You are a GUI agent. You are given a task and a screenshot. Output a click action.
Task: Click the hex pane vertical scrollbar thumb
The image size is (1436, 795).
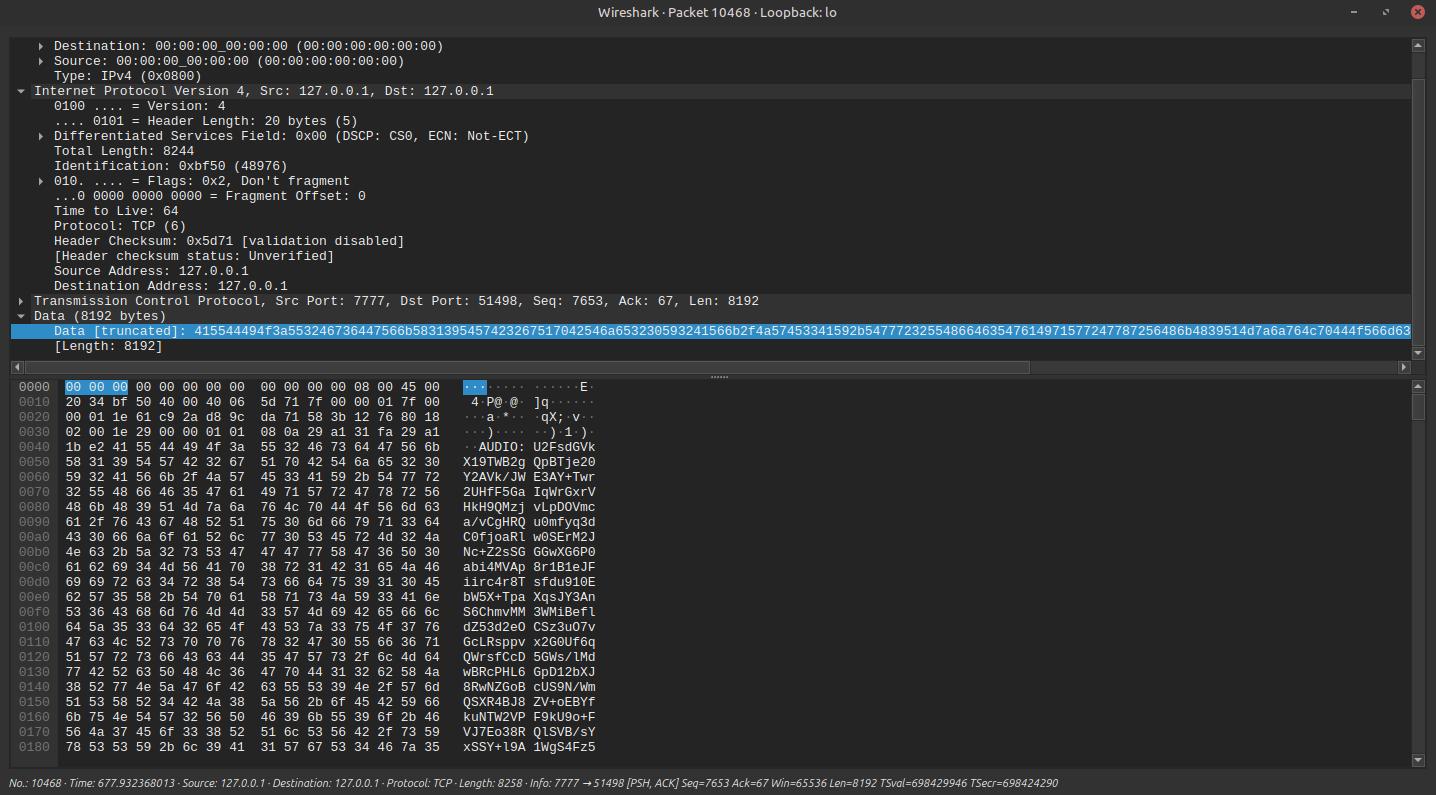(1417, 406)
